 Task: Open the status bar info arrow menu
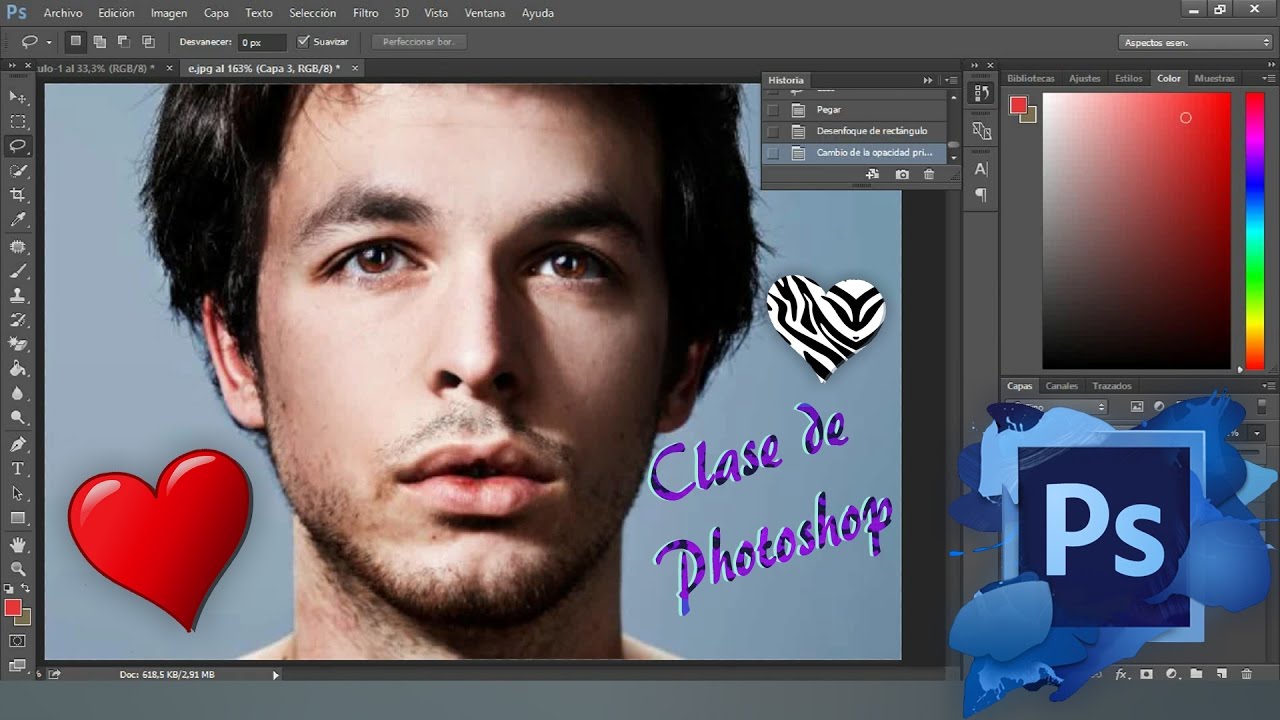(276, 675)
